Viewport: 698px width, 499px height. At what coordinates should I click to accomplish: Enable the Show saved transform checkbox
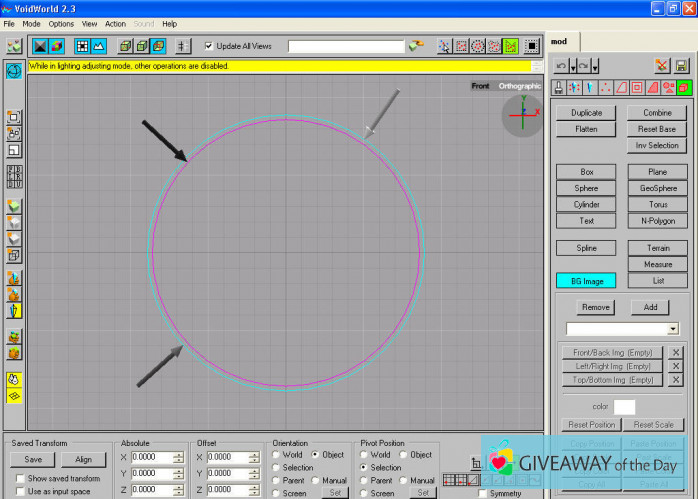click(x=20, y=478)
